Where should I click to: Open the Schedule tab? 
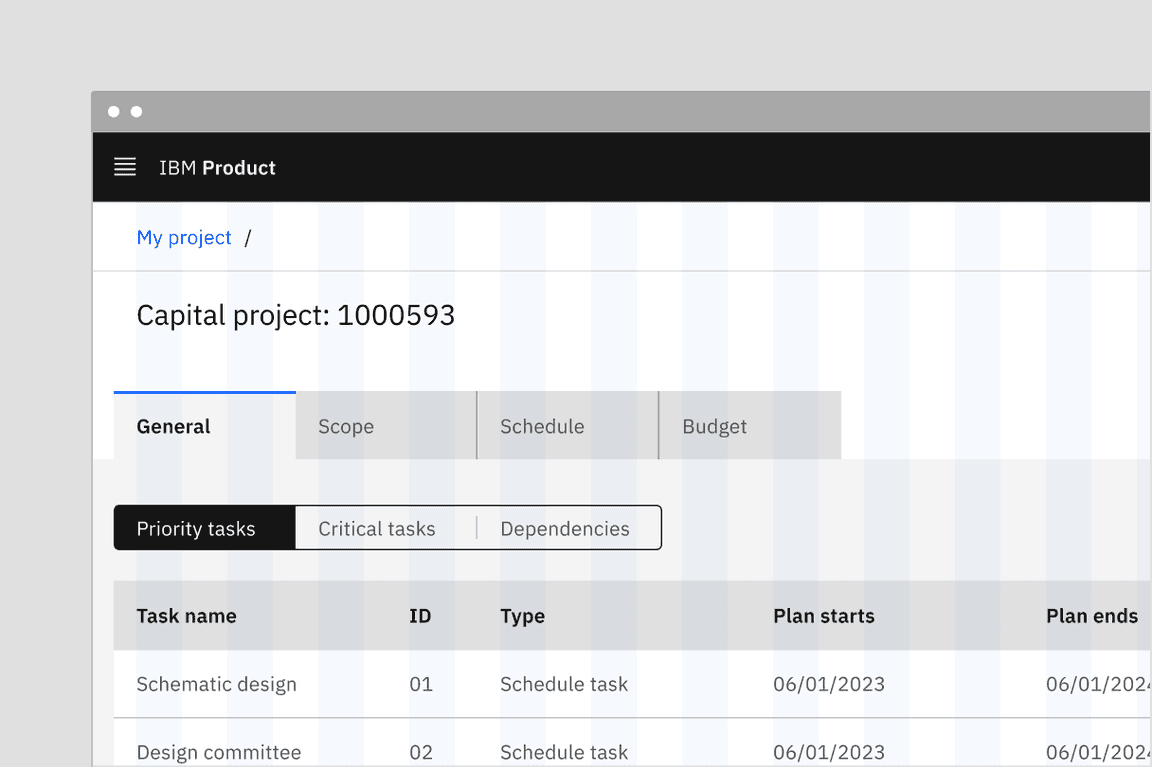tap(568, 426)
